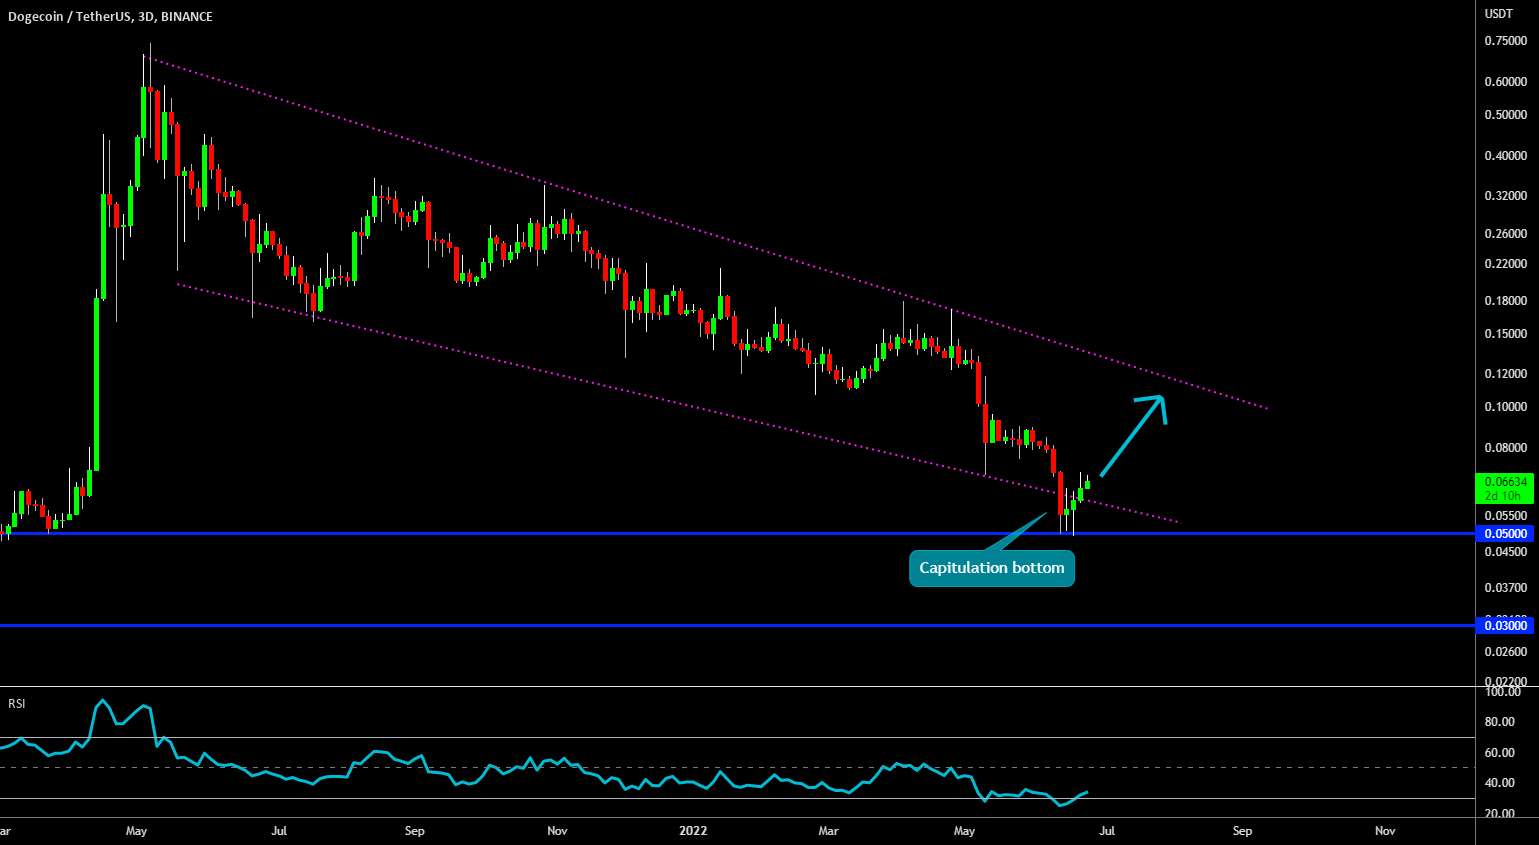Click the USDT currency label
The height and width of the screenshot is (845, 1539).
[1498, 14]
